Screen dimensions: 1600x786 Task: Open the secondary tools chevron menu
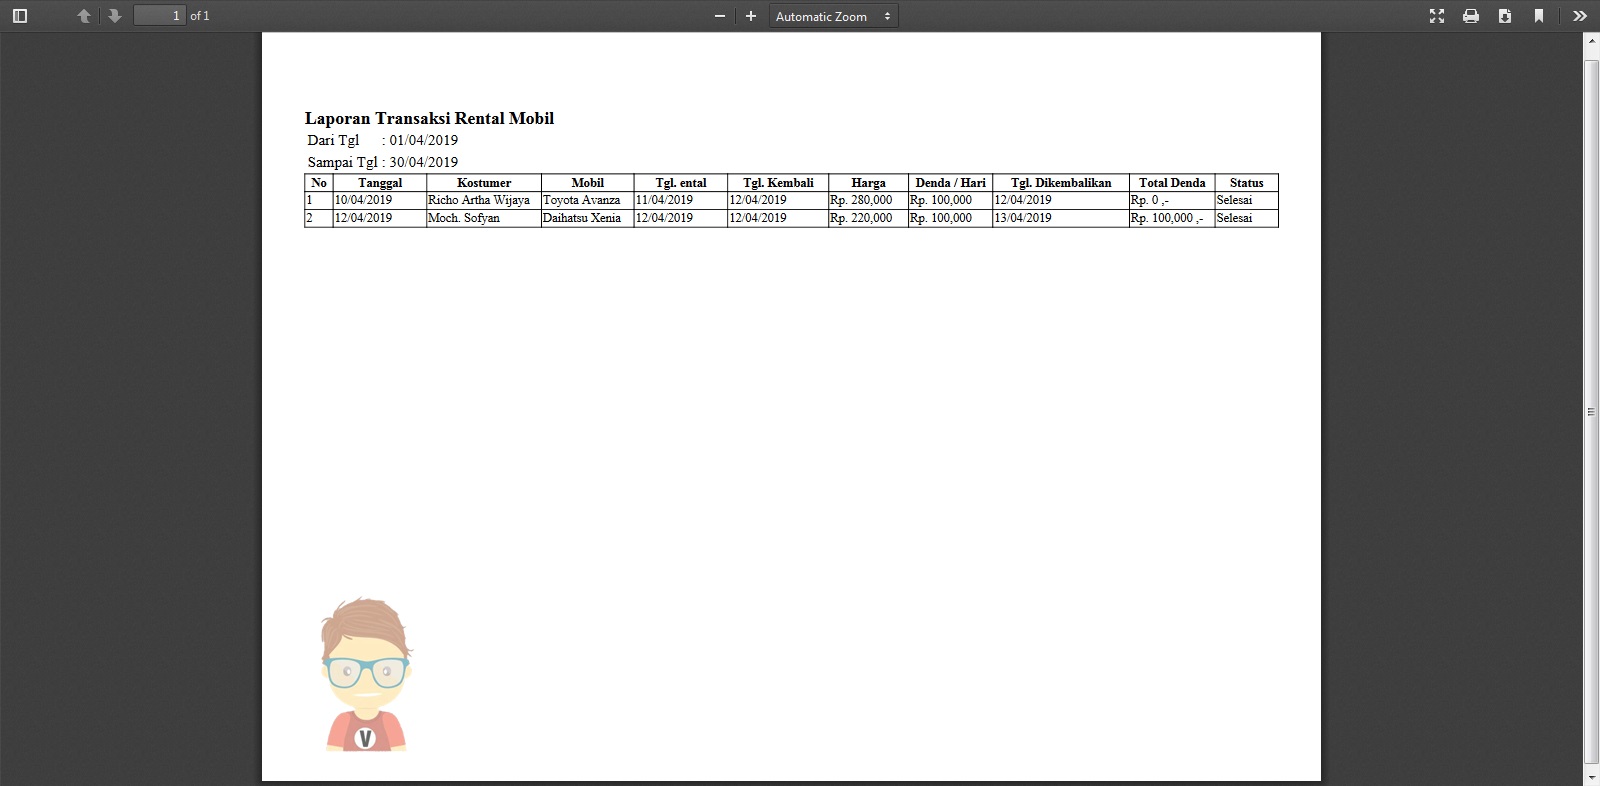coord(1580,16)
